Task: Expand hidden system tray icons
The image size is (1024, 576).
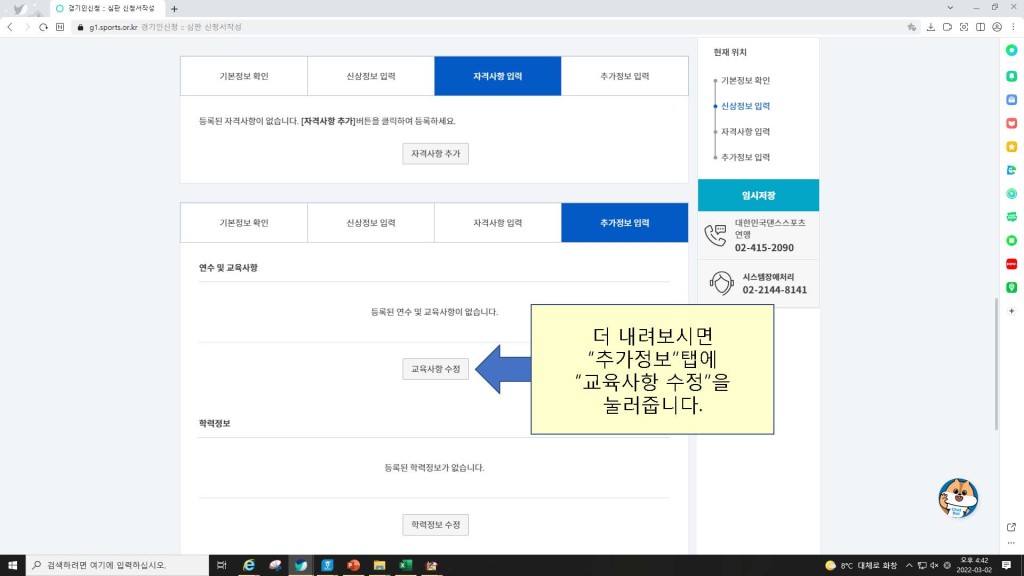Action: (x=907, y=565)
